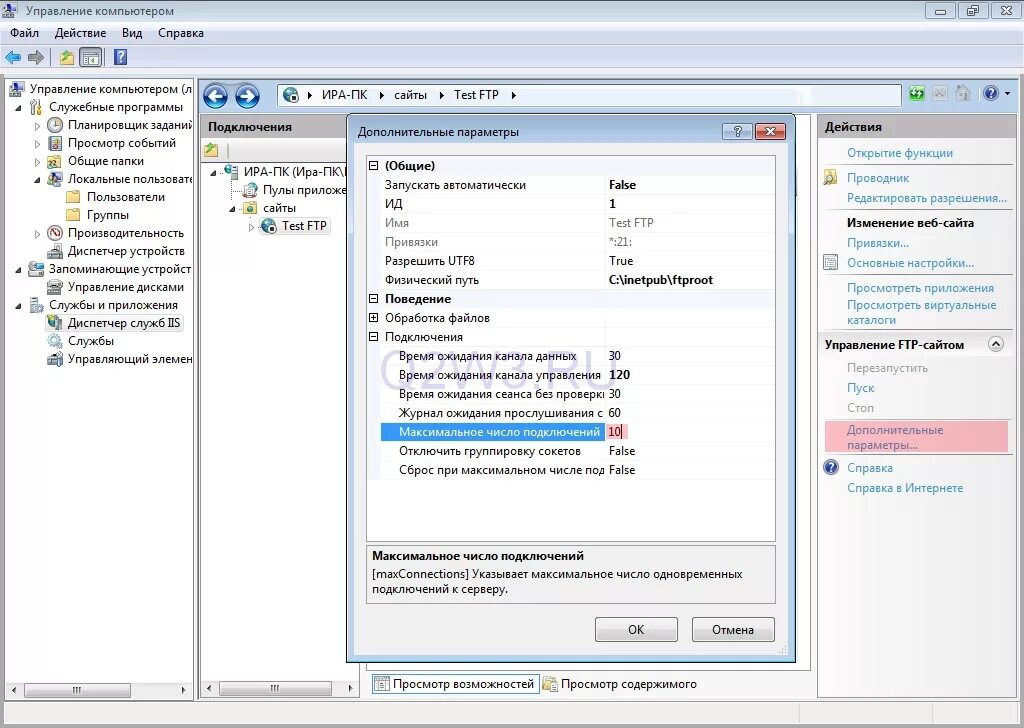
Task: Collapse the Управление FTP-сайтом actions section
Action: click(x=995, y=344)
